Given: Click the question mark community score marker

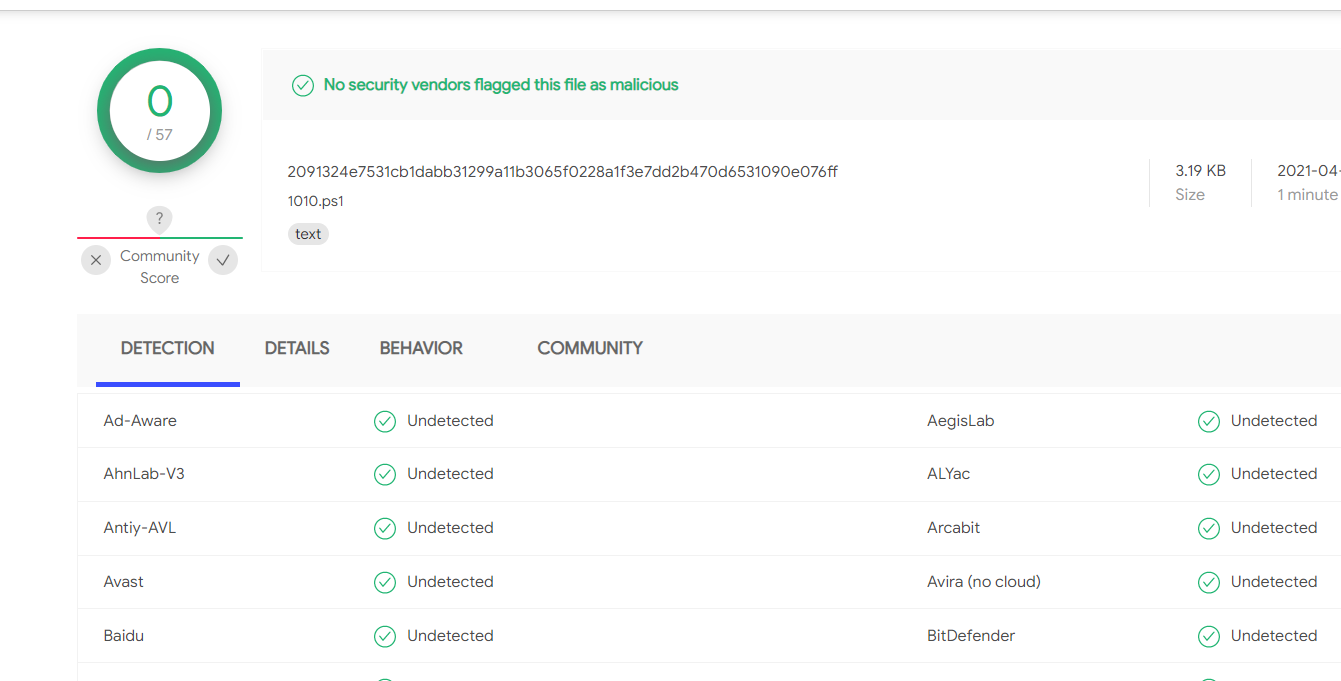Looking at the screenshot, I should (x=159, y=219).
